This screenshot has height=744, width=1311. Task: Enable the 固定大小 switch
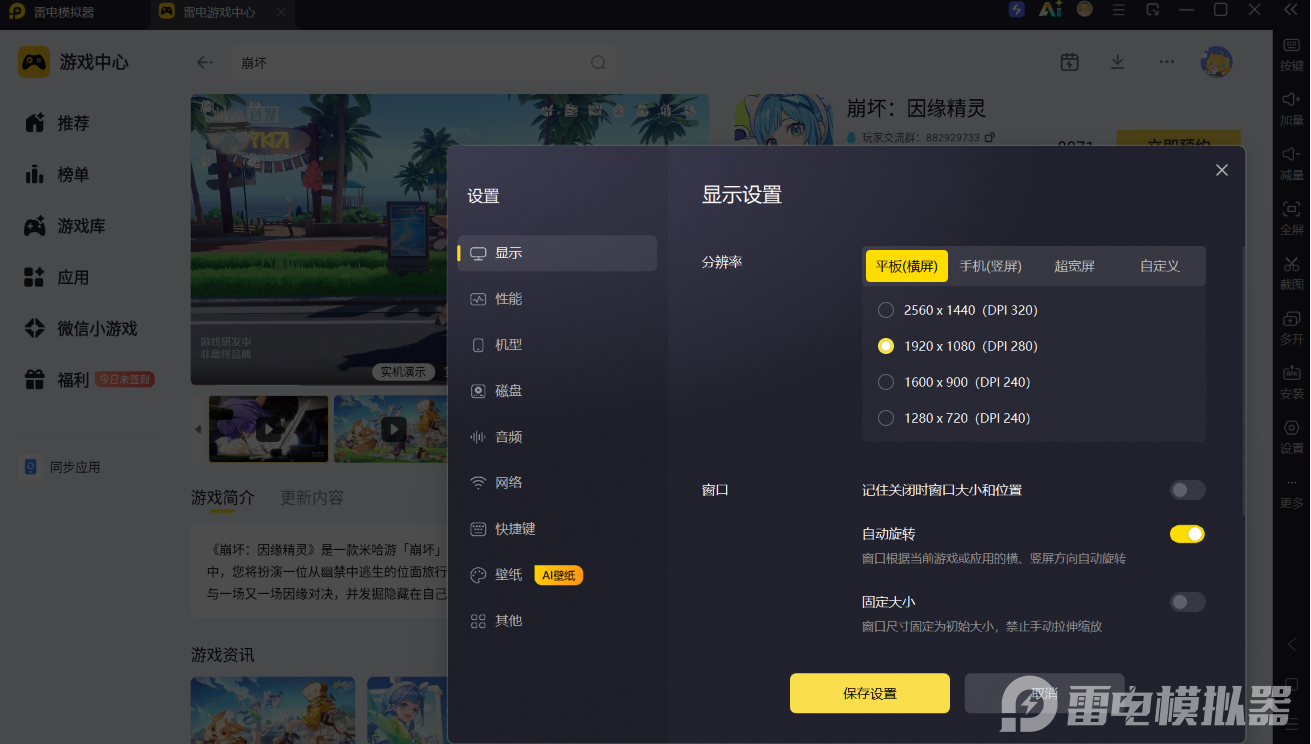coord(1188,602)
